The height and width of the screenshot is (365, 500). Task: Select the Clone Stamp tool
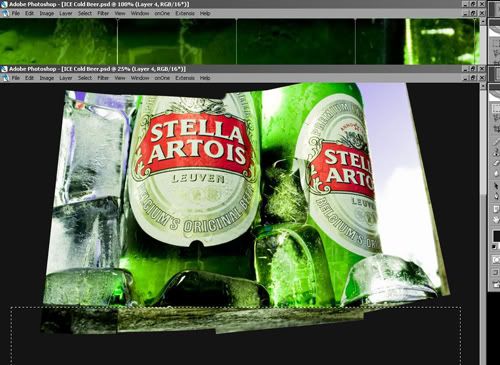pyautogui.click(x=496, y=153)
